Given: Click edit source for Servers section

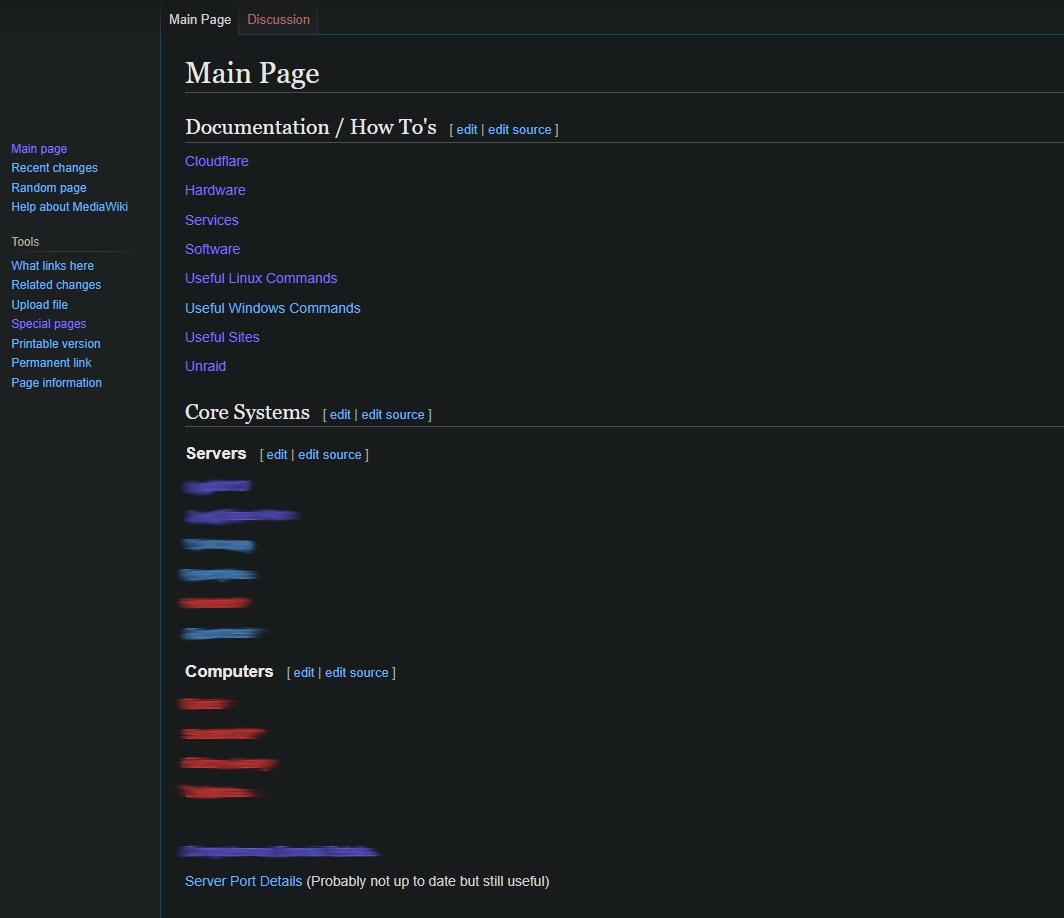Looking at the screenshot, I should click(330, 455).
